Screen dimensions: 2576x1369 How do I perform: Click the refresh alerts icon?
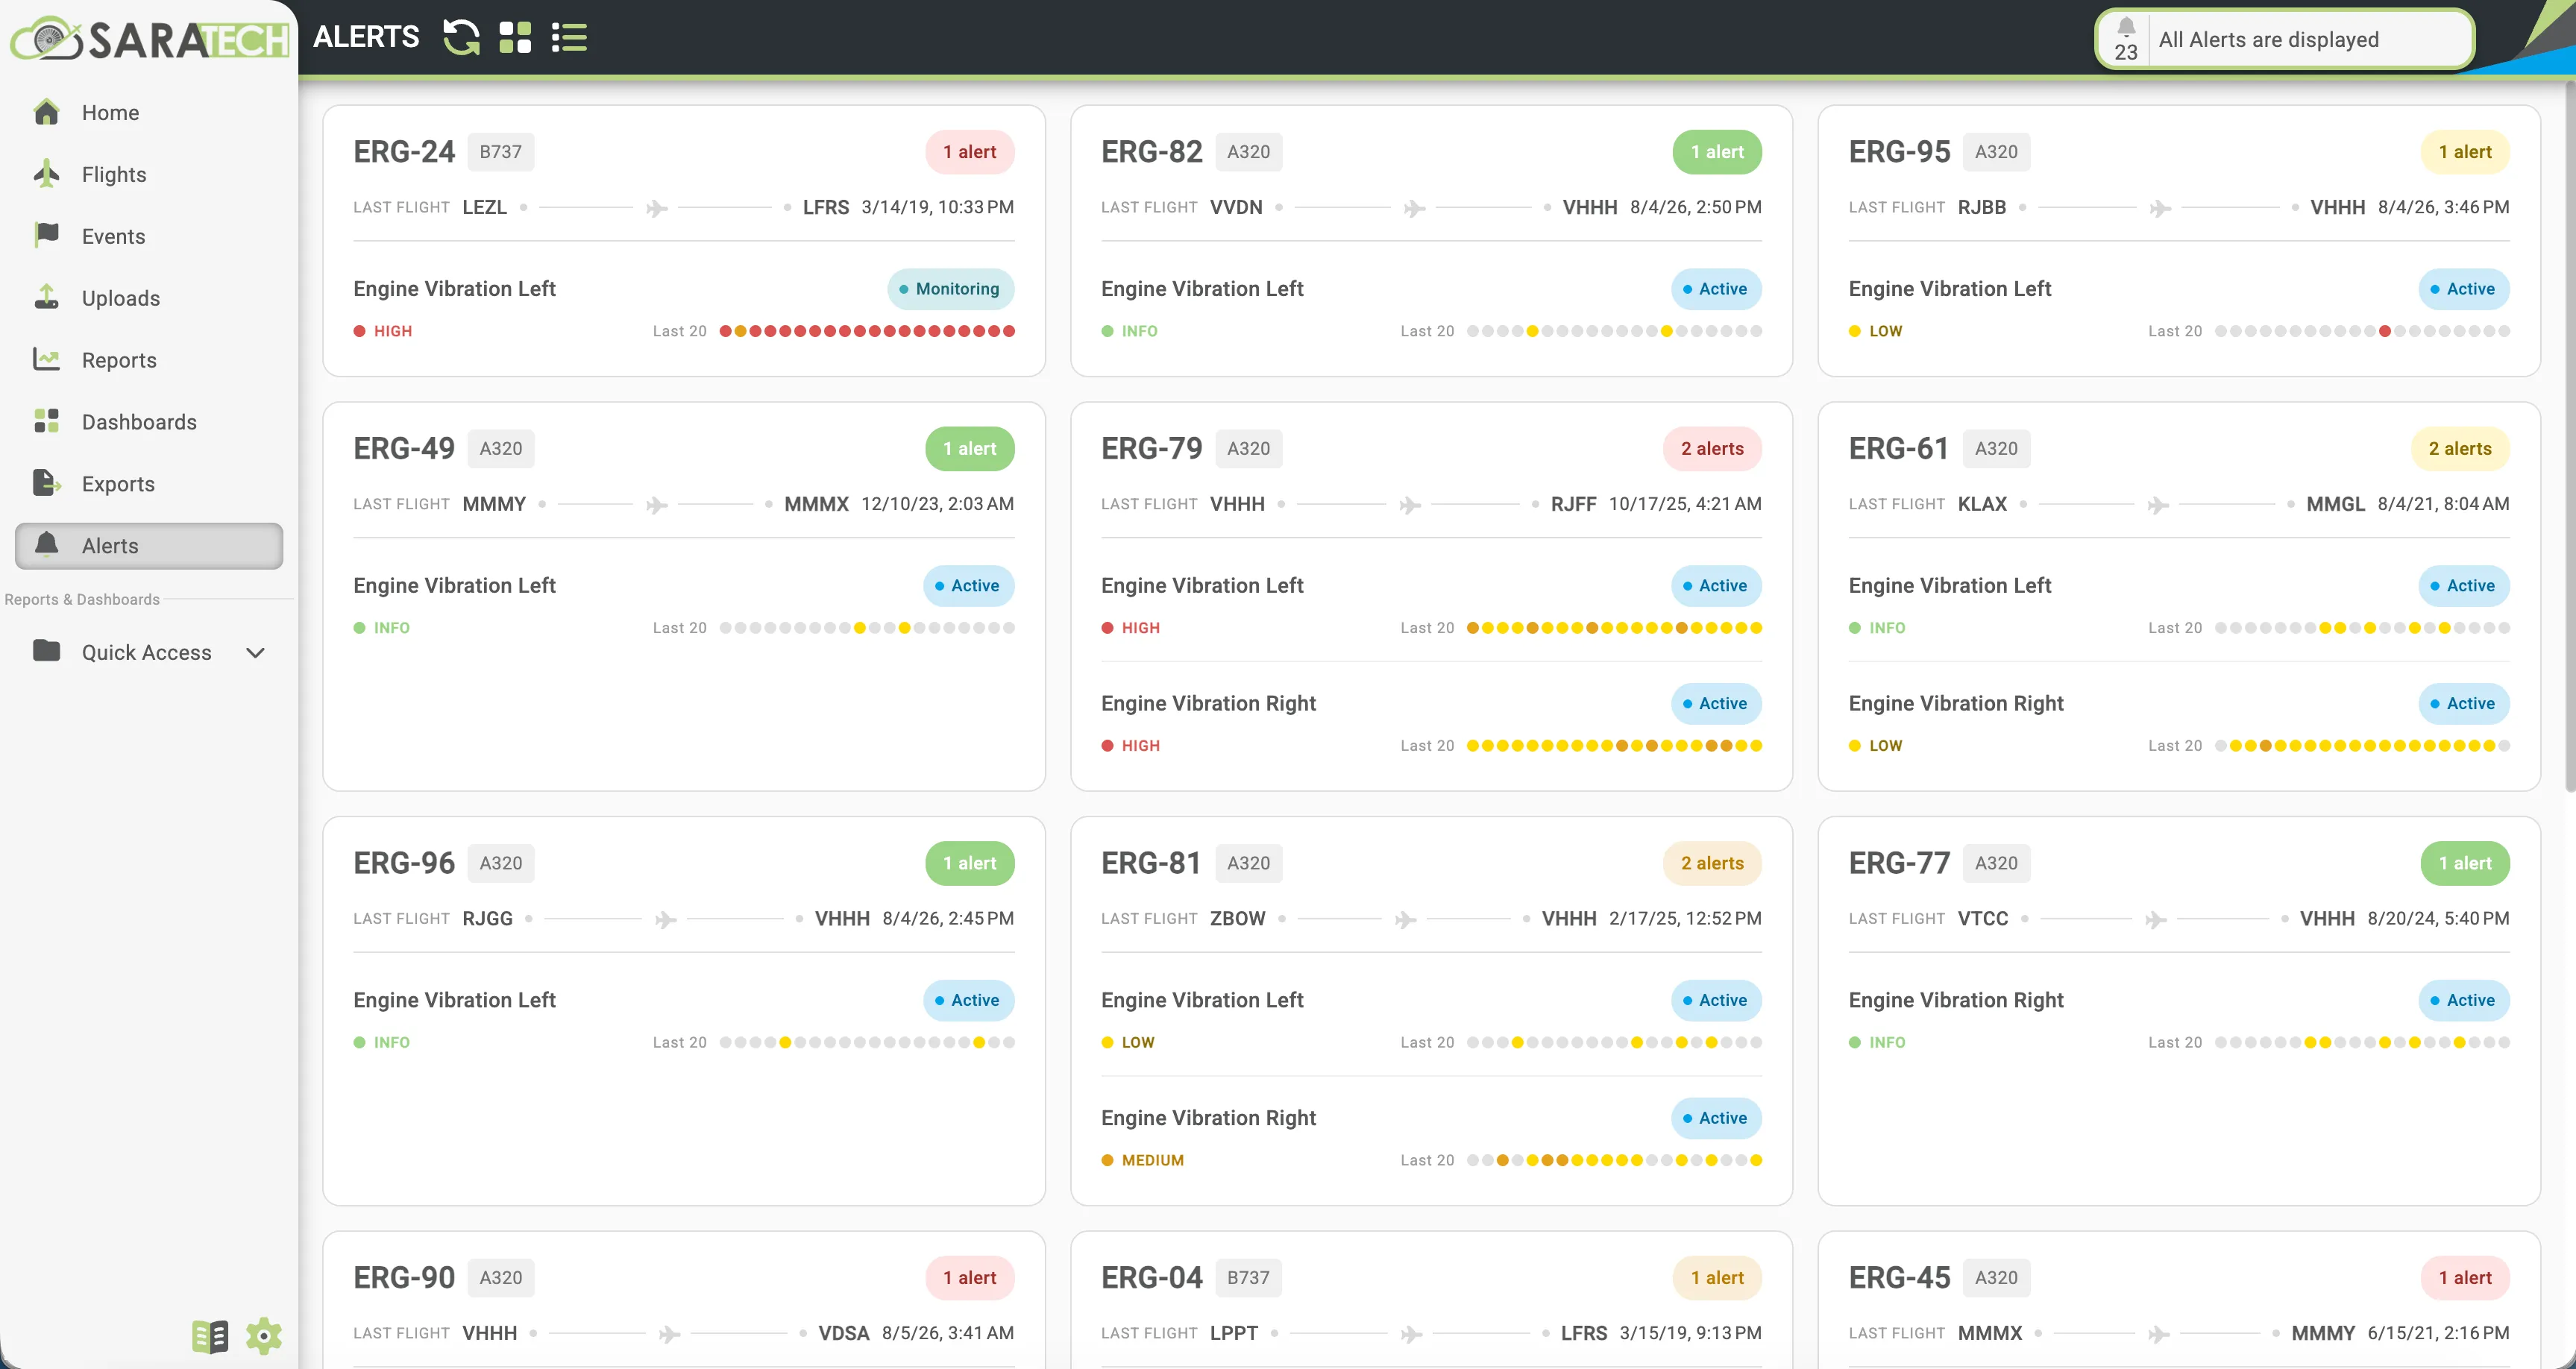click(461, 38)
